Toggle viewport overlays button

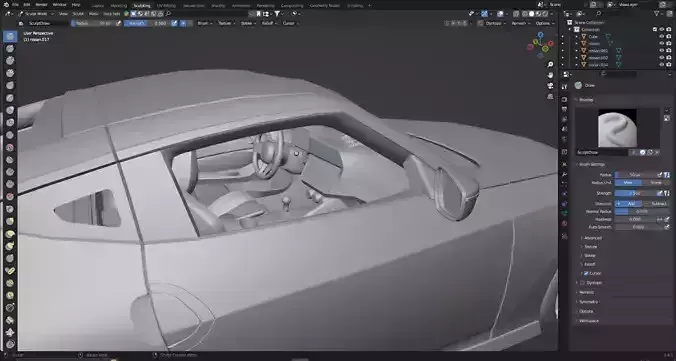(x=500, y=14)
